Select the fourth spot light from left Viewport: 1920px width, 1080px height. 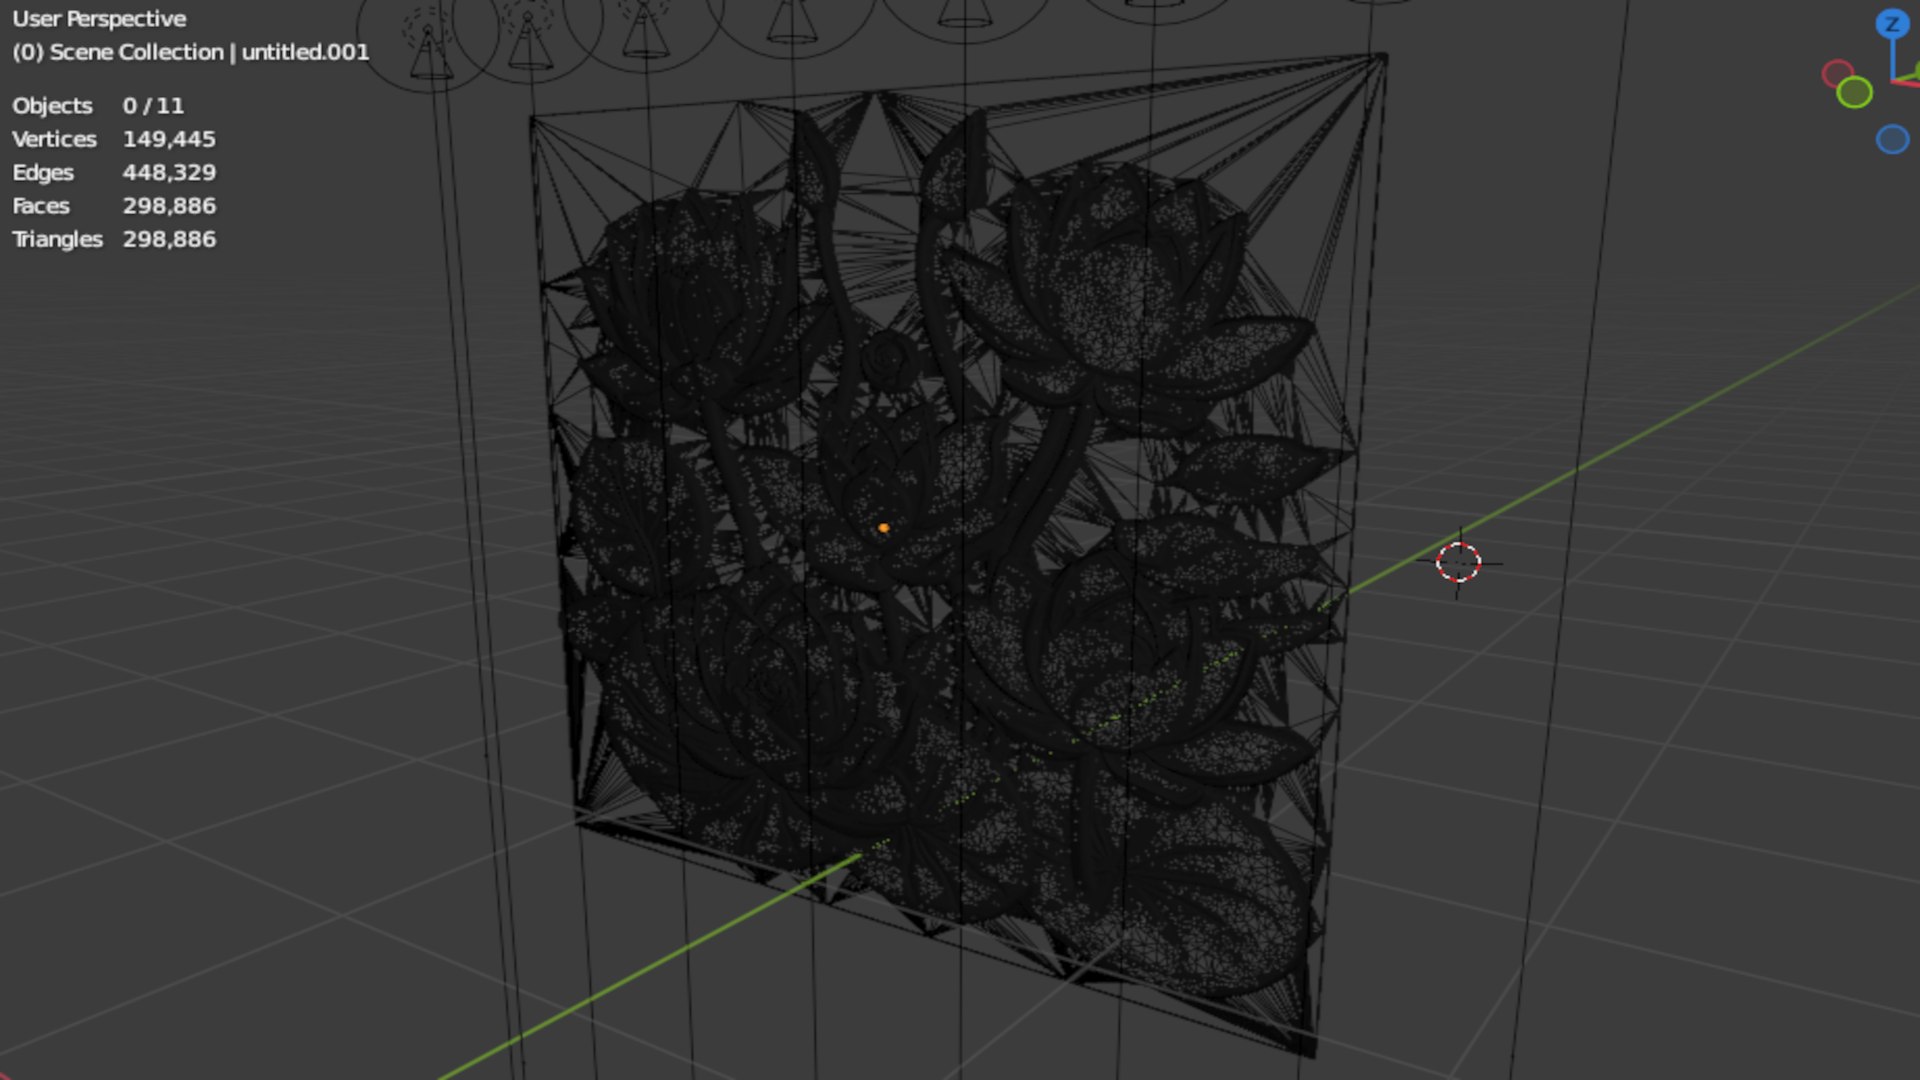tap(791, 22)
